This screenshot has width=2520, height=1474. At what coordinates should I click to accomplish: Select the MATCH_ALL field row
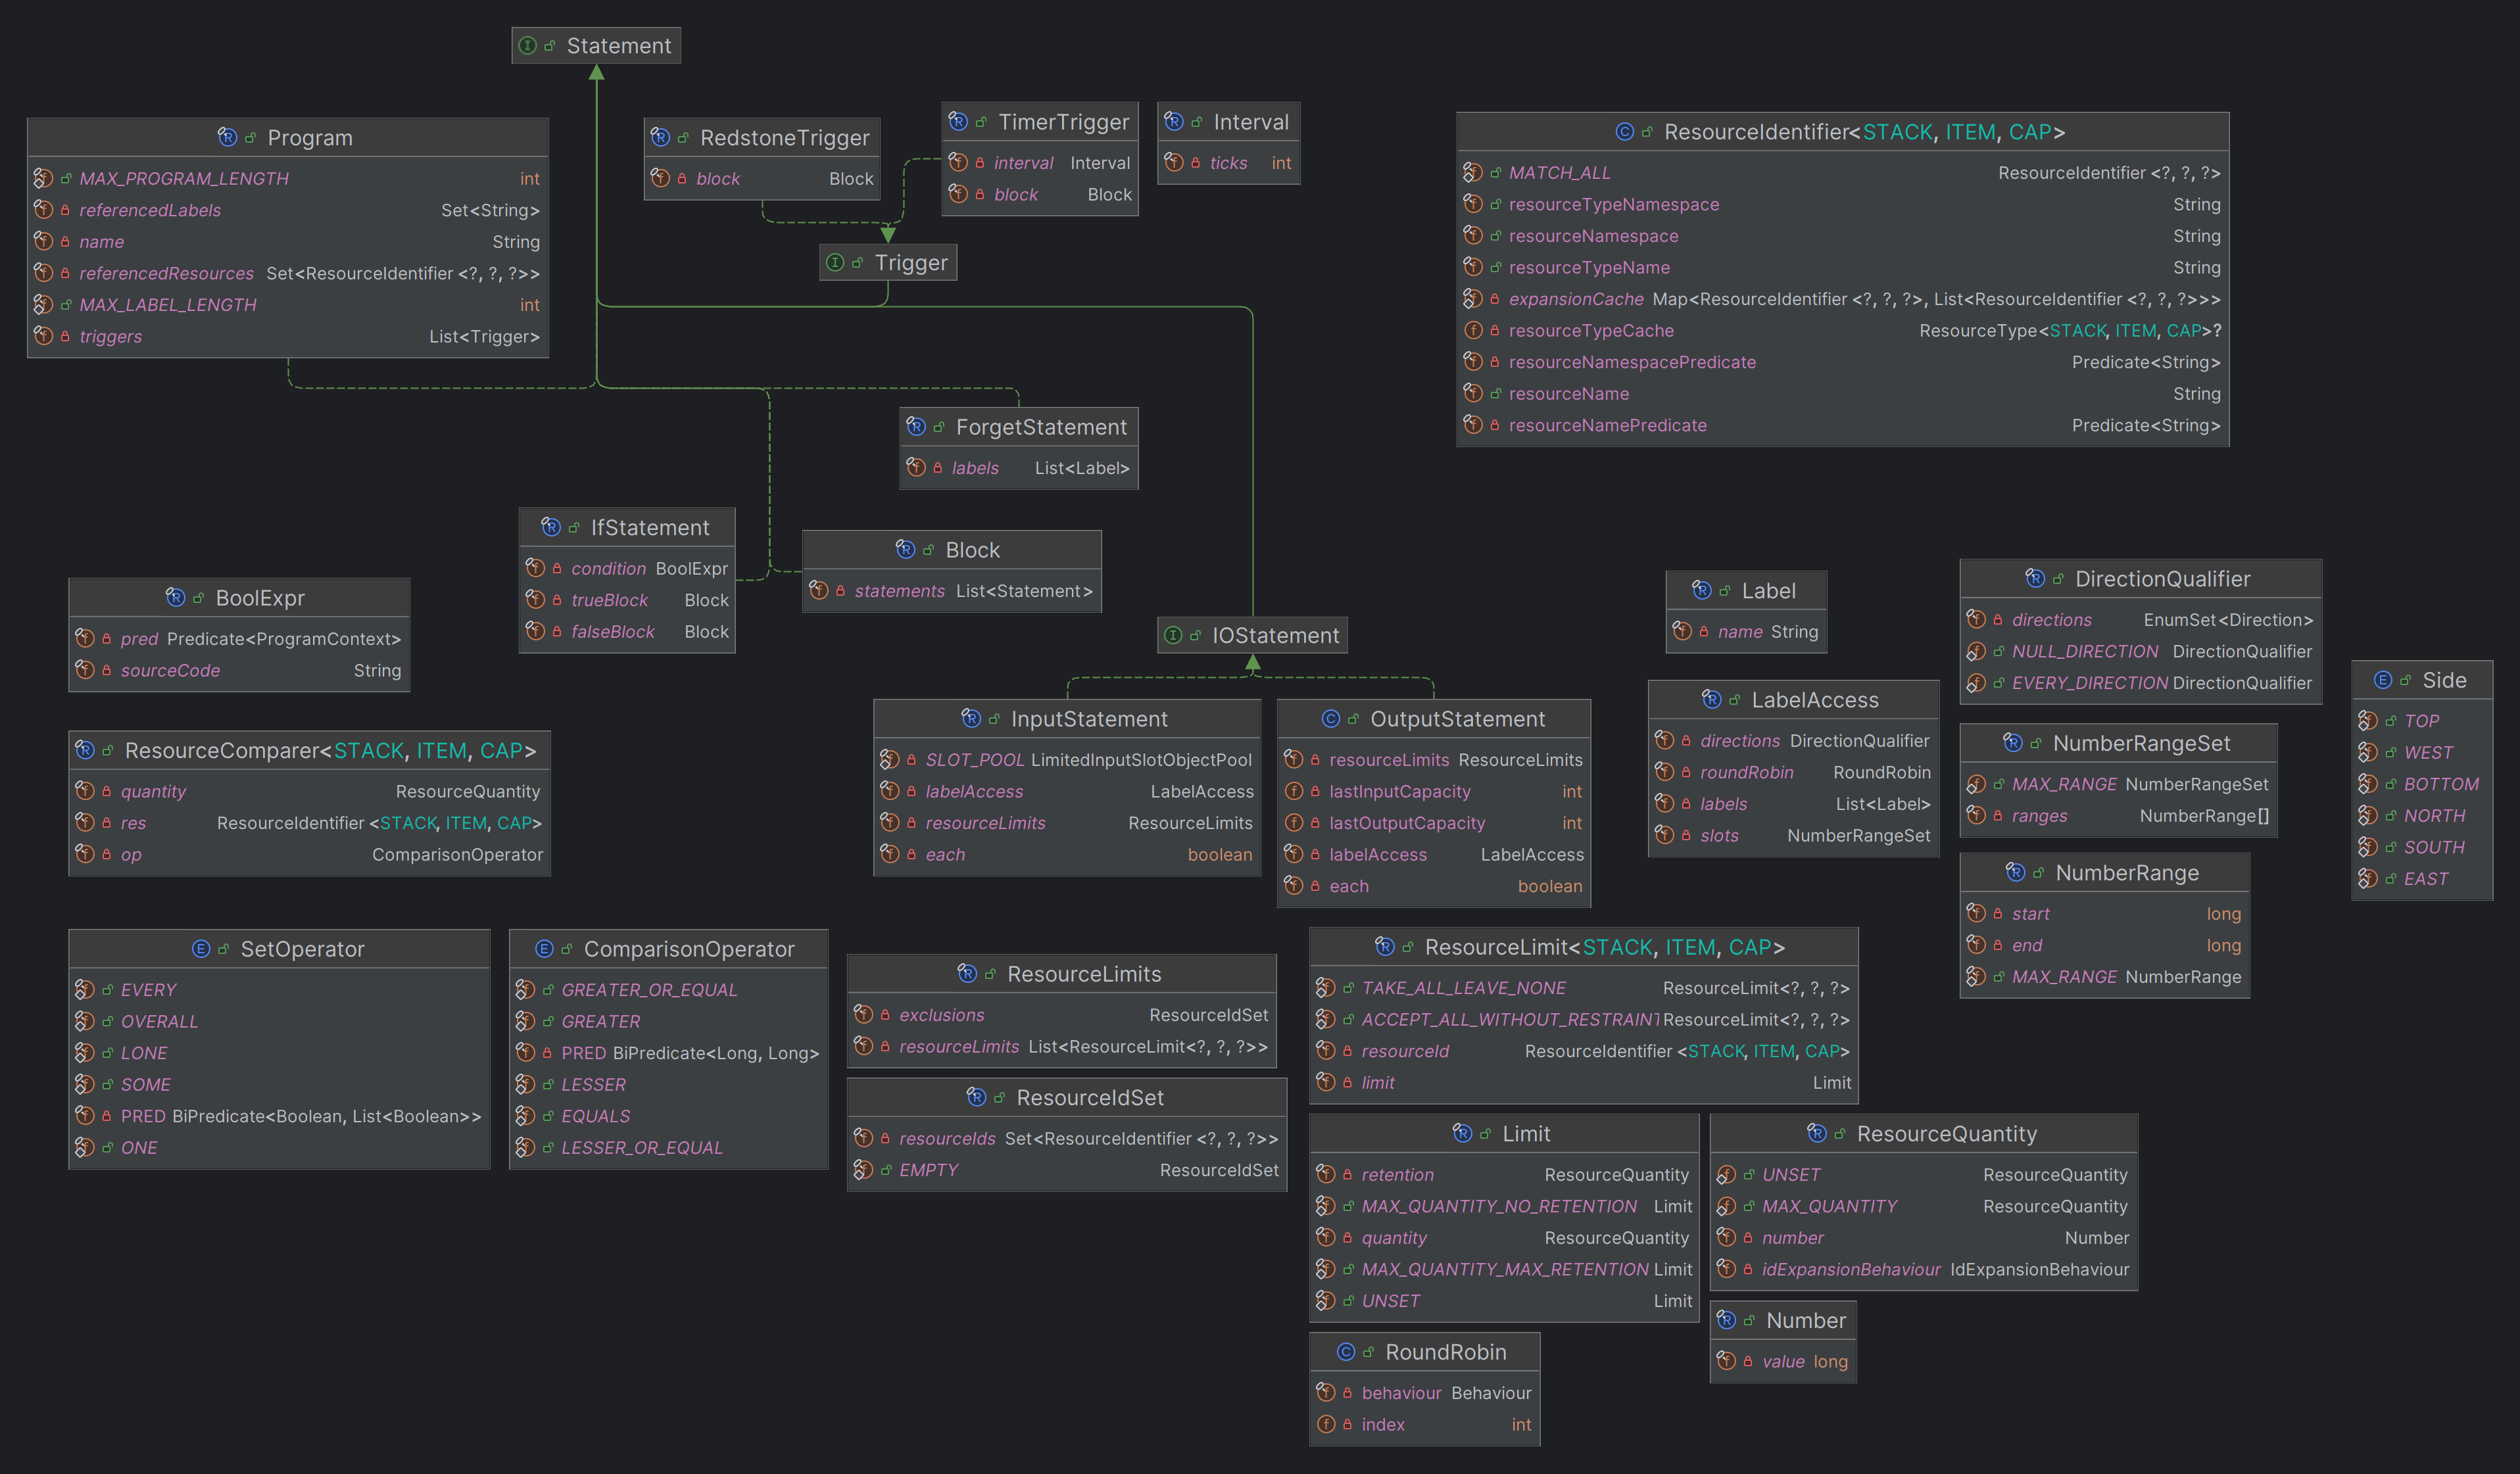tap(1559, 173)
